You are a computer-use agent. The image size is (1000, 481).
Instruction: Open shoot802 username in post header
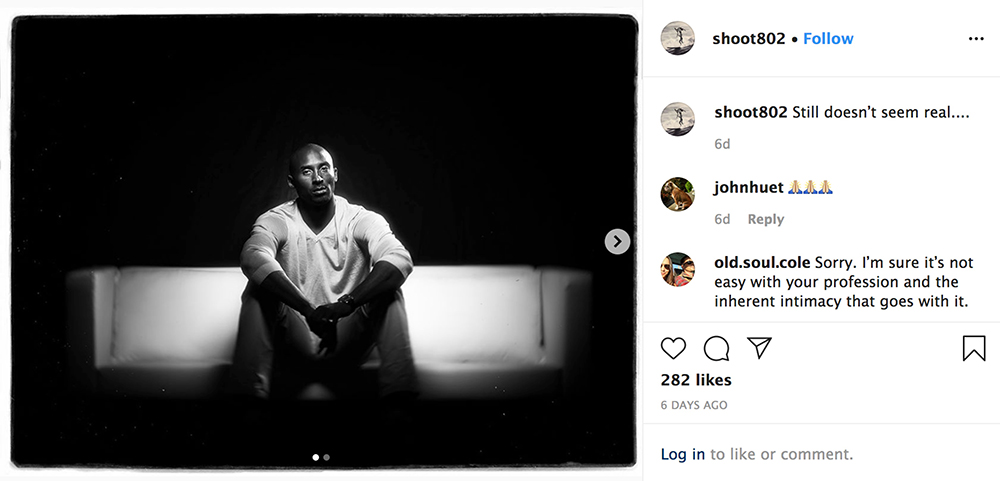748,39
